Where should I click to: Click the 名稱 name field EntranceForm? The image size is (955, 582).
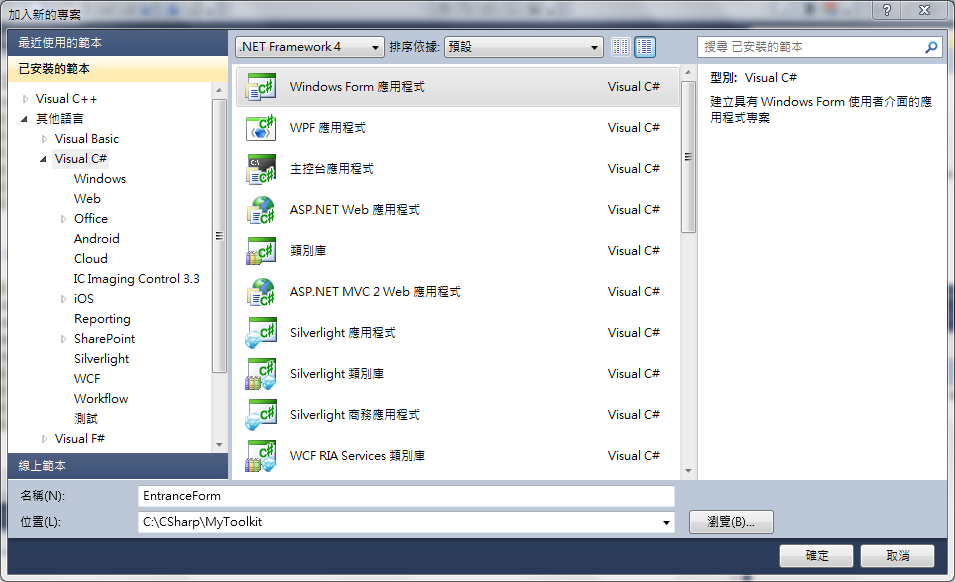click(406, 496)
